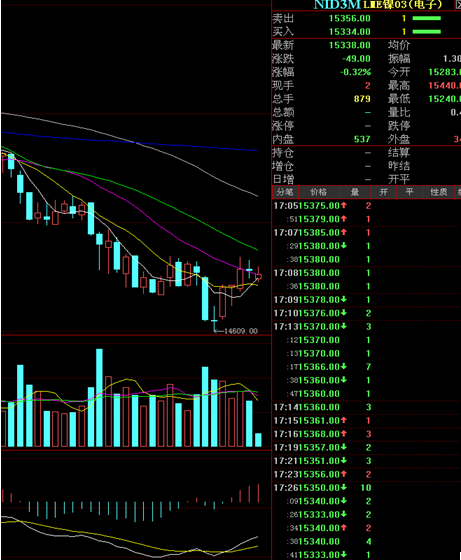Click the latest price 15338.00
Viewport: 461px width, 560px height.
pos(349,45)
